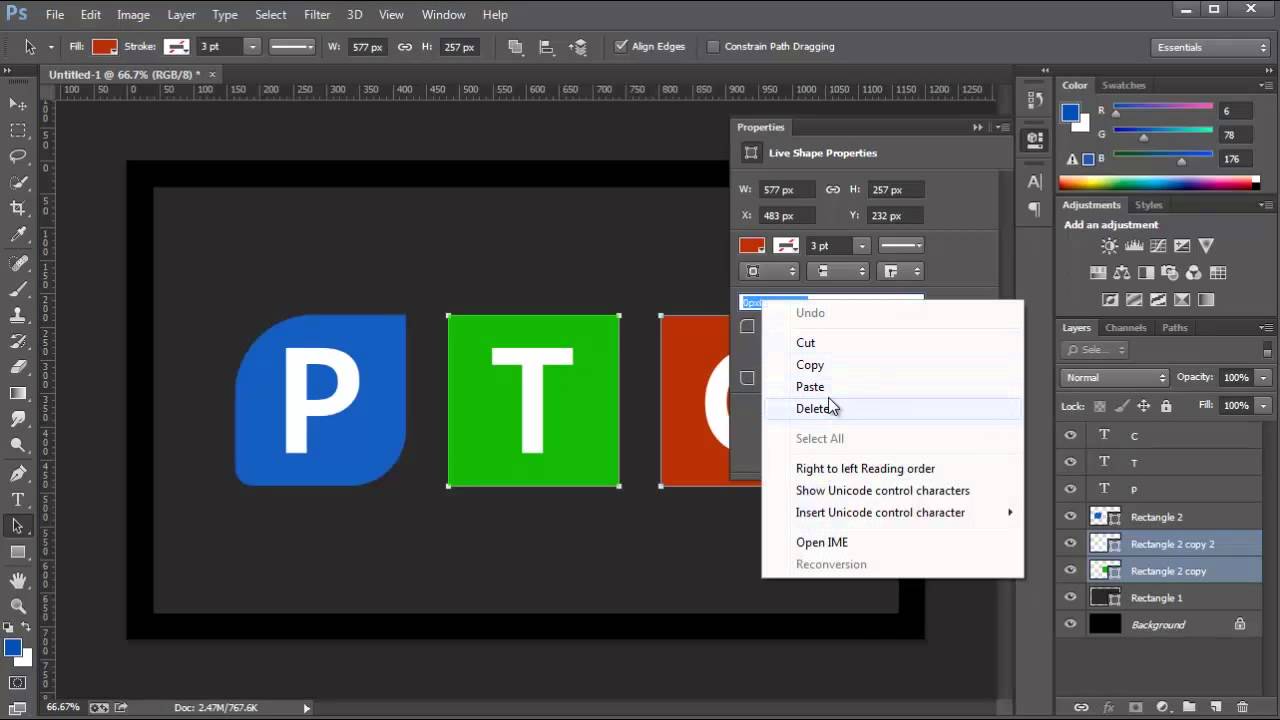Click the width field in Properties panel

(x=786, y=189)
